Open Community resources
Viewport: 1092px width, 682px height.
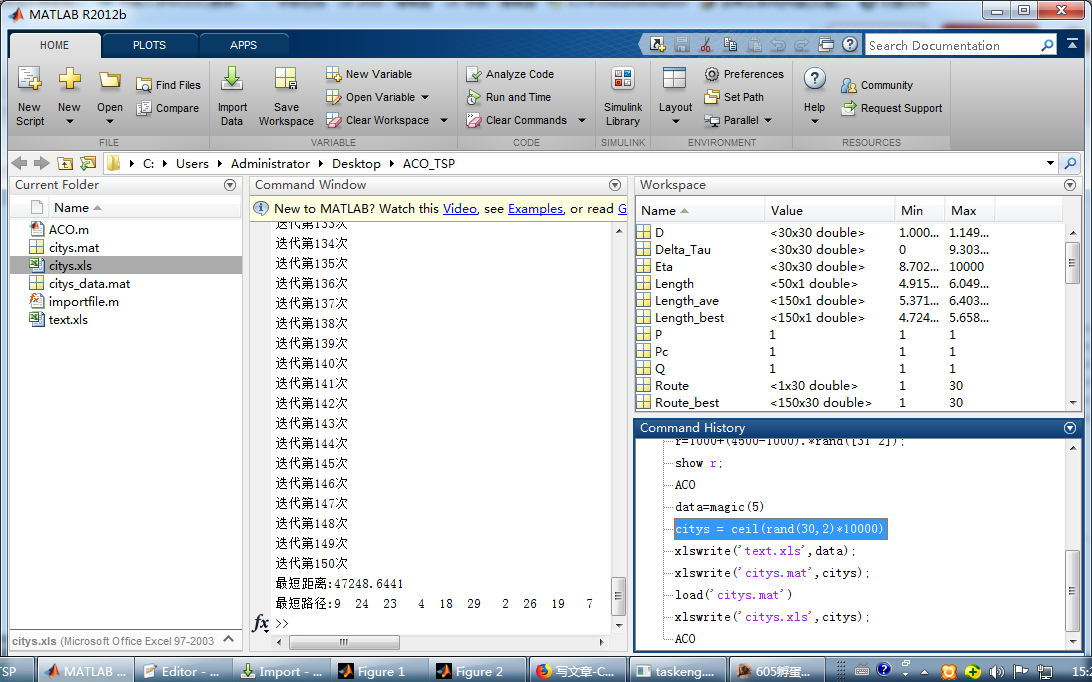[877, 85]
